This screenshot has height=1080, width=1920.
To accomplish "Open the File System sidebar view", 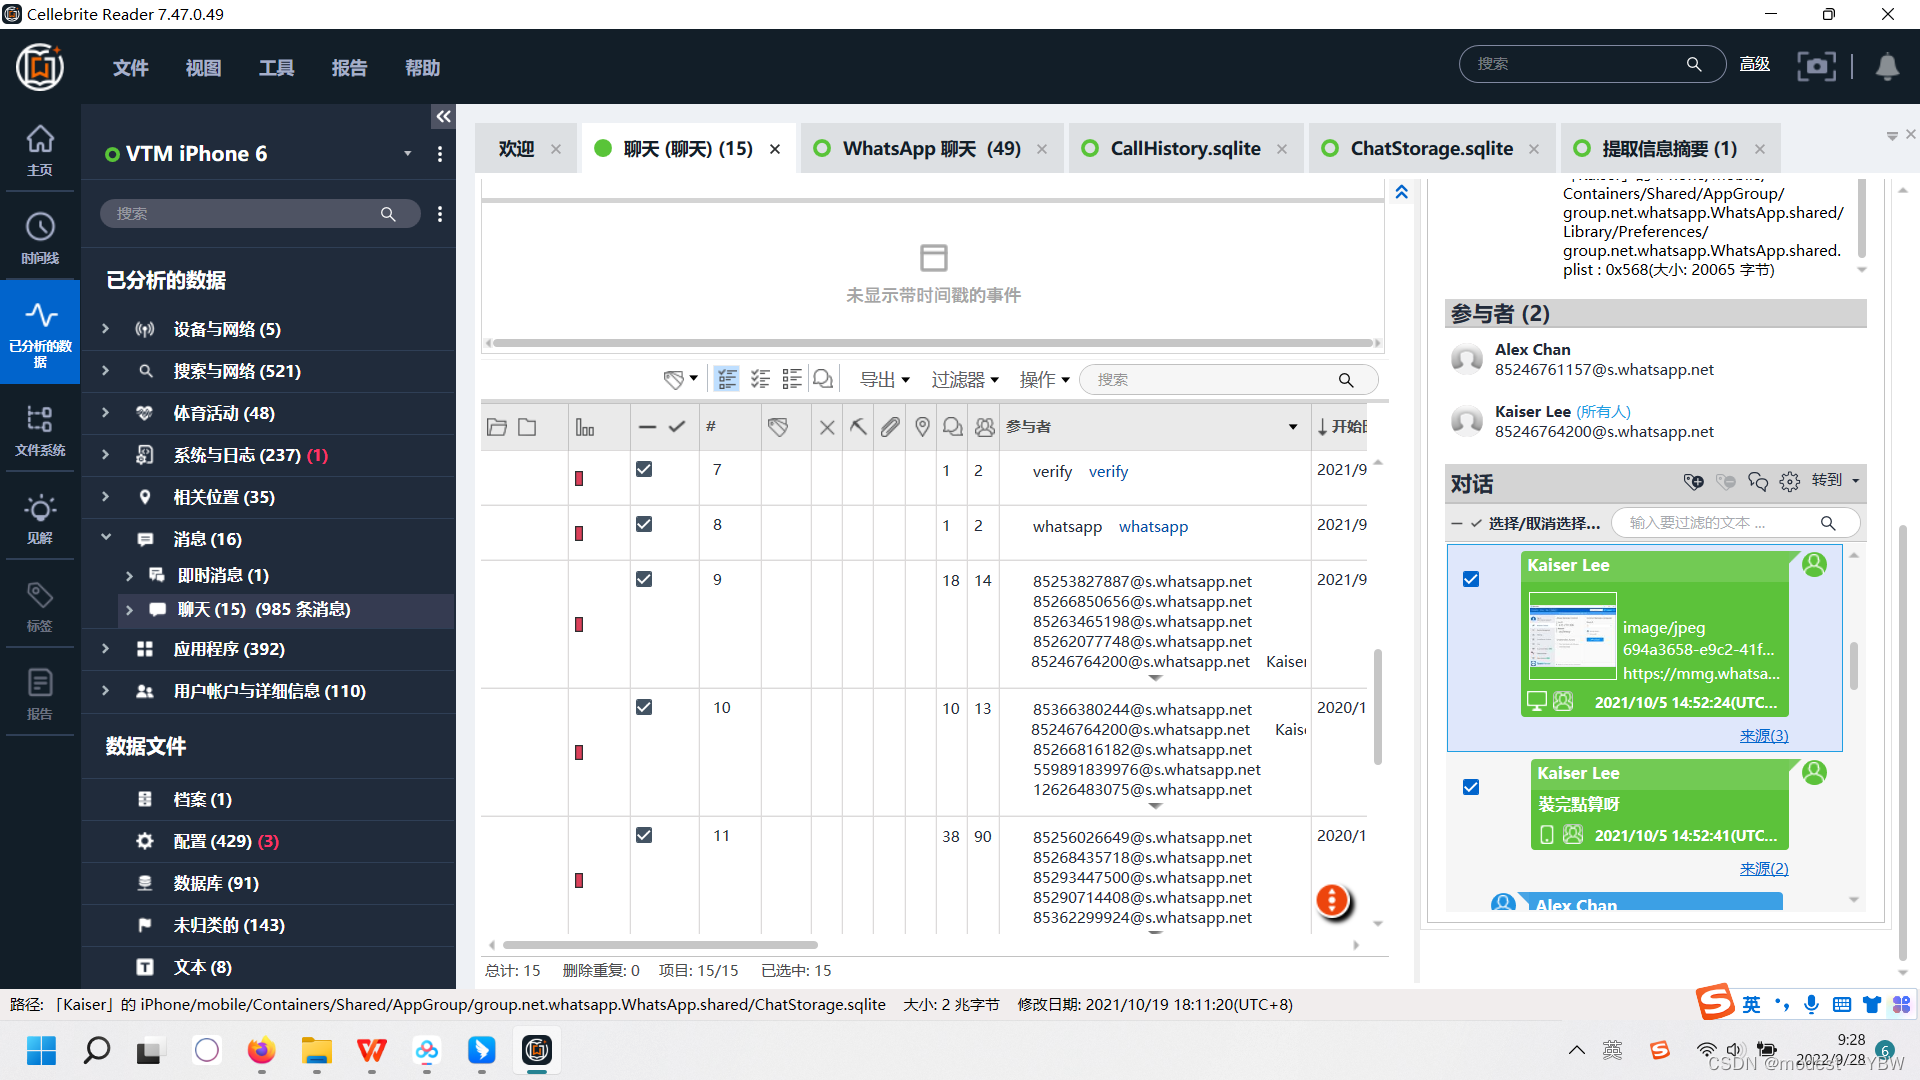I will coord(40,429).
